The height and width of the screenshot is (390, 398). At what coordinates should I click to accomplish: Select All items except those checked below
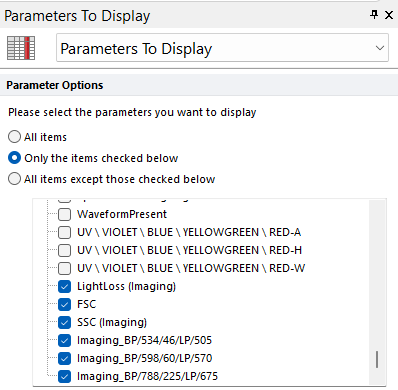[14, 179]
